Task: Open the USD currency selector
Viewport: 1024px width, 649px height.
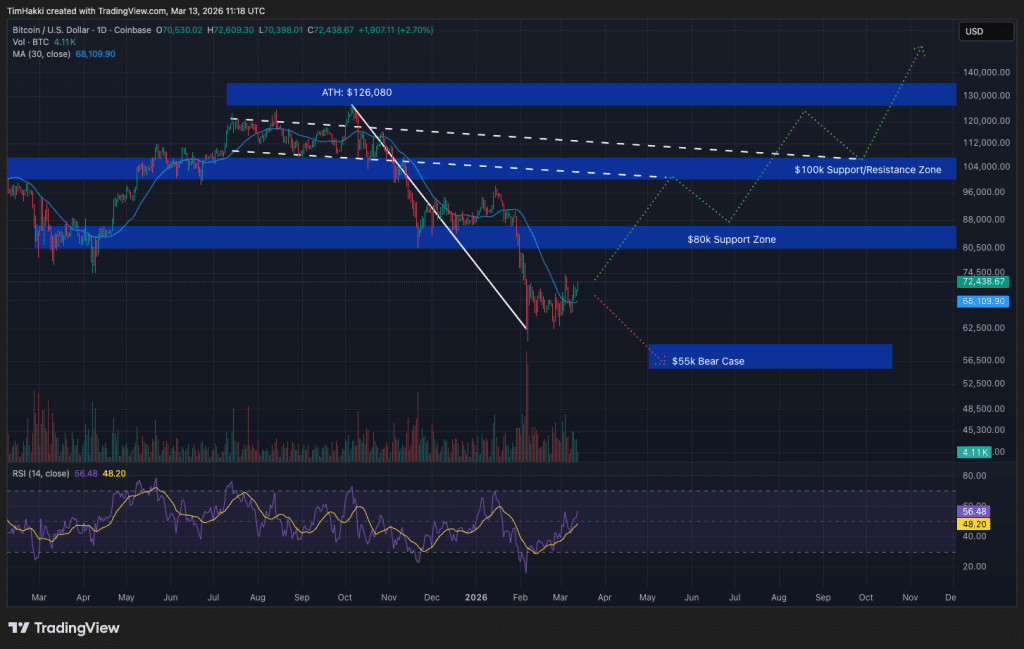Action: tap(974, 32)
